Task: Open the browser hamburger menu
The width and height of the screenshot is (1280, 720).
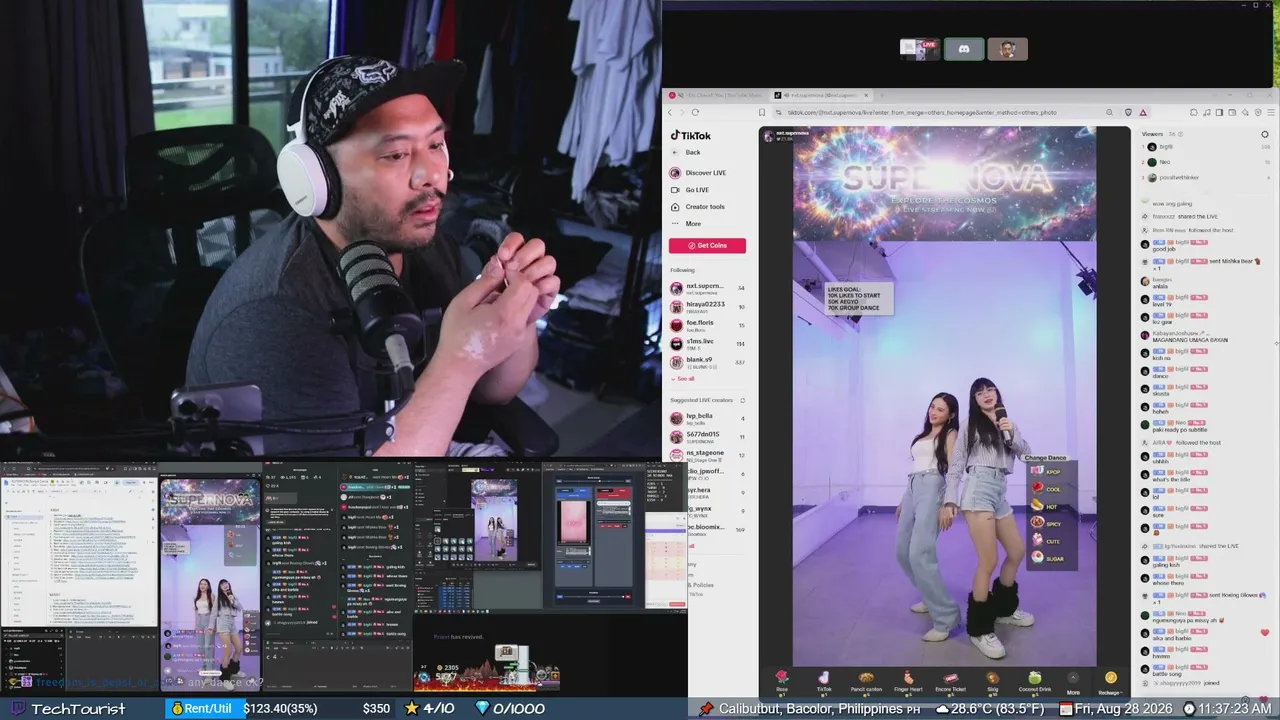Action: pos(1270,112)
